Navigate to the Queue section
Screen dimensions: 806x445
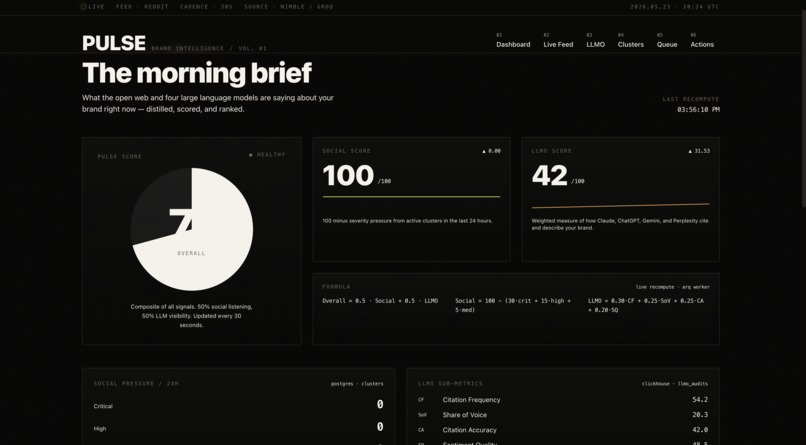(667, 45)
